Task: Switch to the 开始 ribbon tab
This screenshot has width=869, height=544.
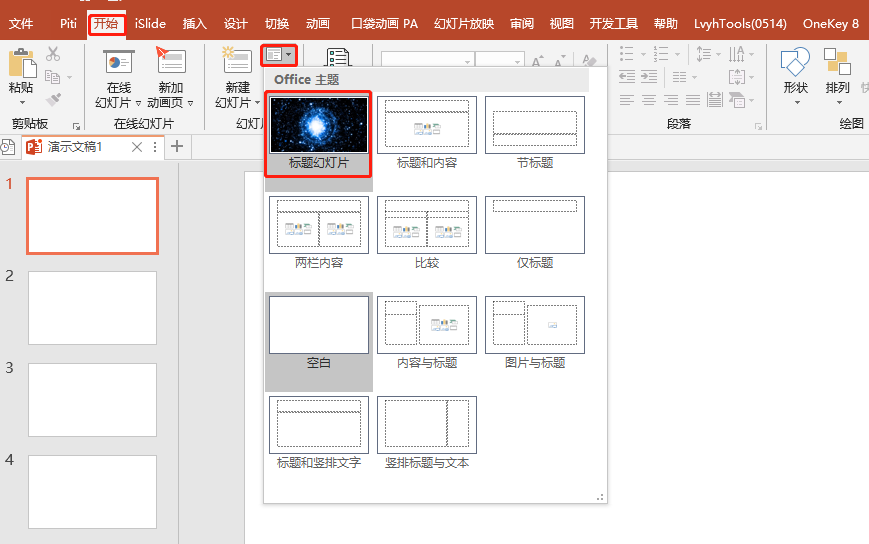Action: tap(106, 24)
